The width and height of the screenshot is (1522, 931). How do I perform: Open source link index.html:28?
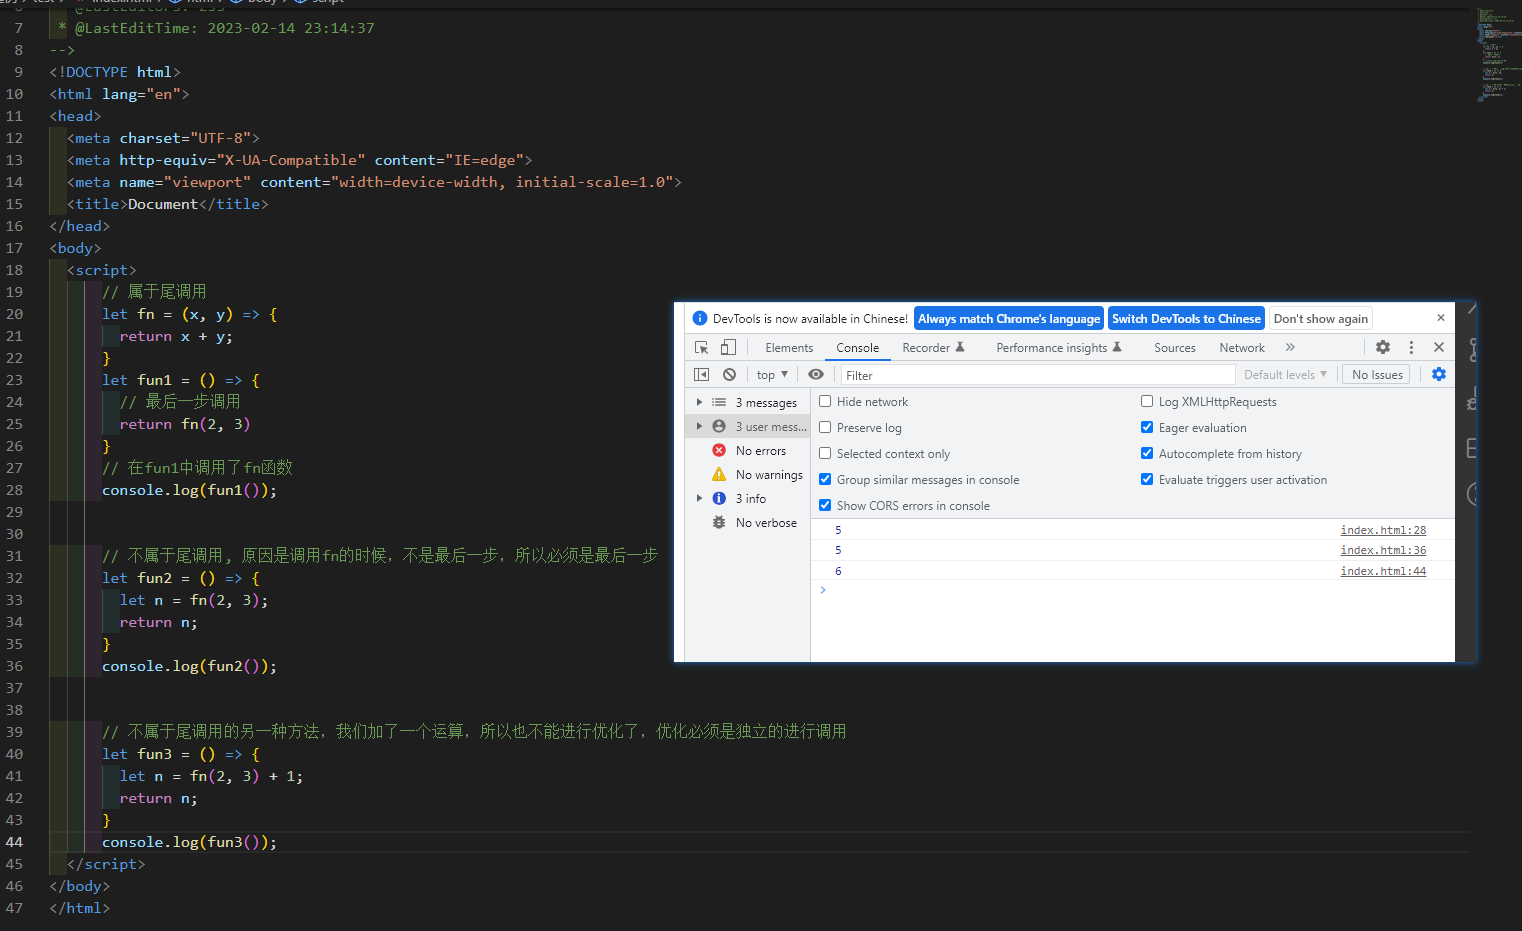coord(1383,530)
